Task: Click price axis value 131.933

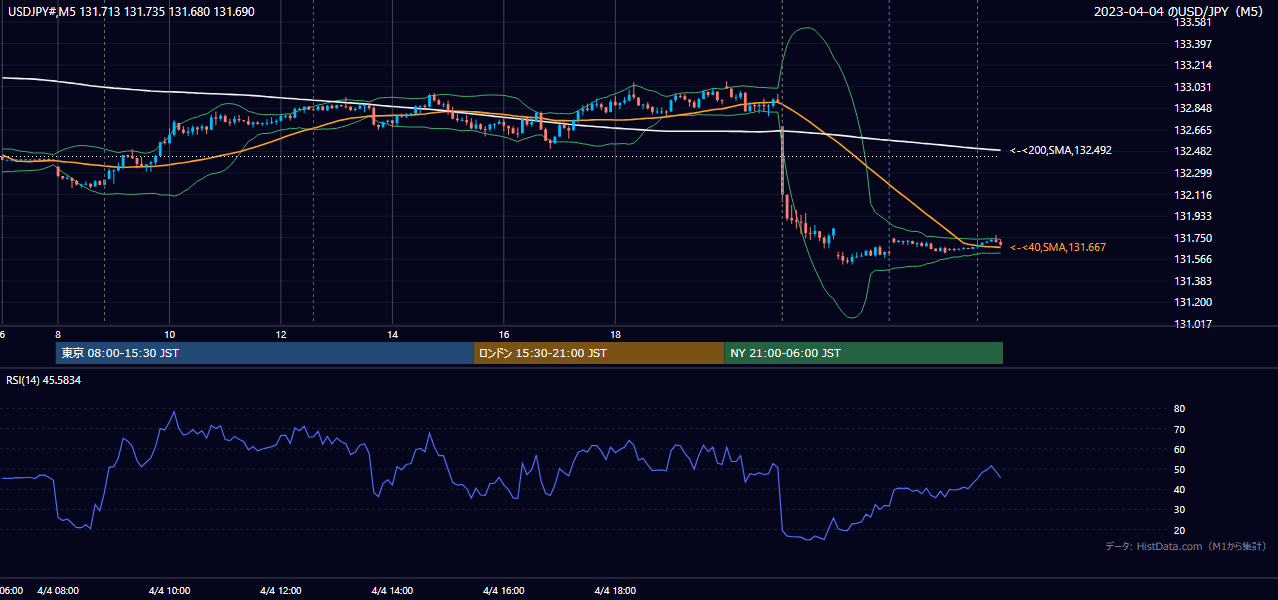Action: coord(1193,216)
